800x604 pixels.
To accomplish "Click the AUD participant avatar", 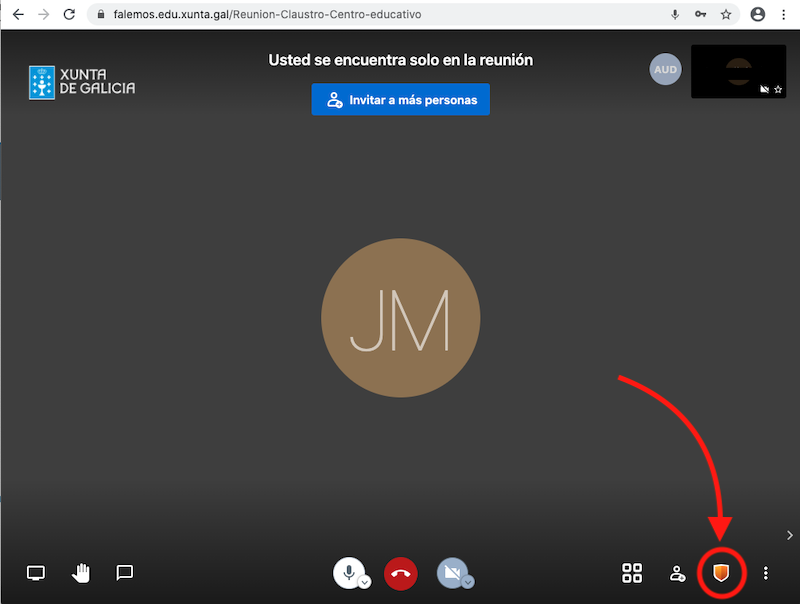I will pyautogui.click(x=665, y=70).
